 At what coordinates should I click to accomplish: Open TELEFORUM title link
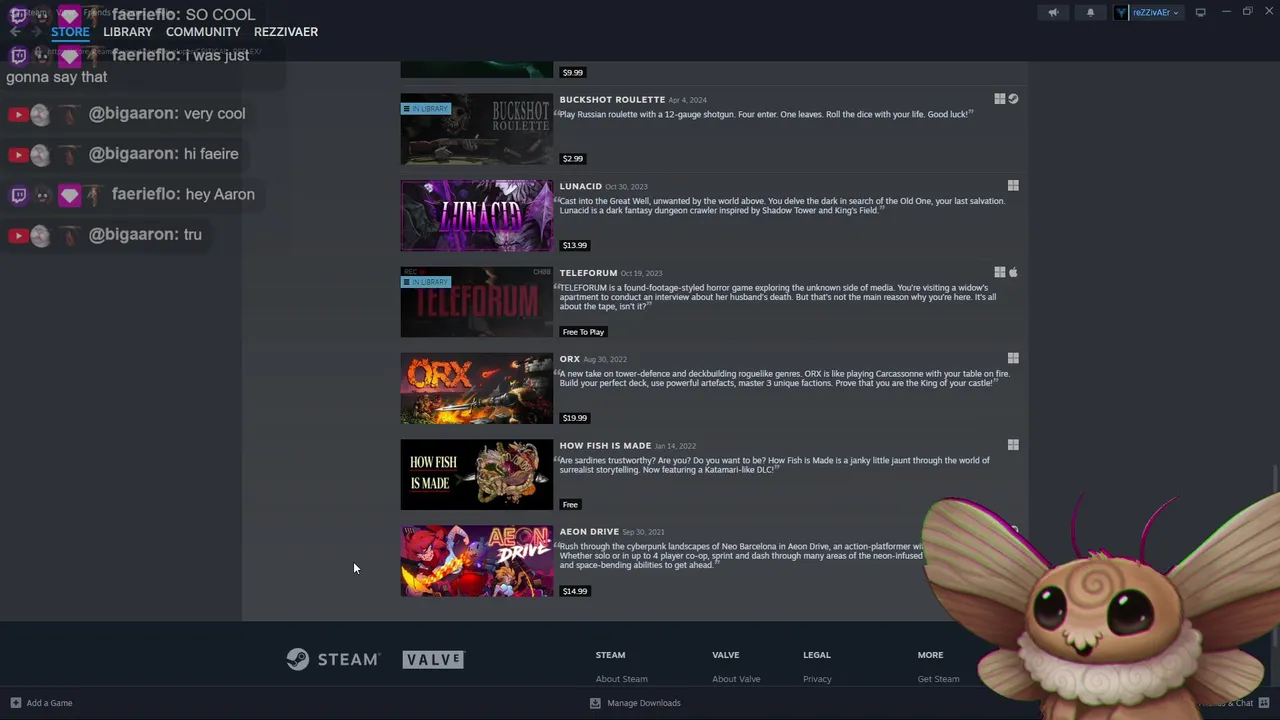click(588, 273)
